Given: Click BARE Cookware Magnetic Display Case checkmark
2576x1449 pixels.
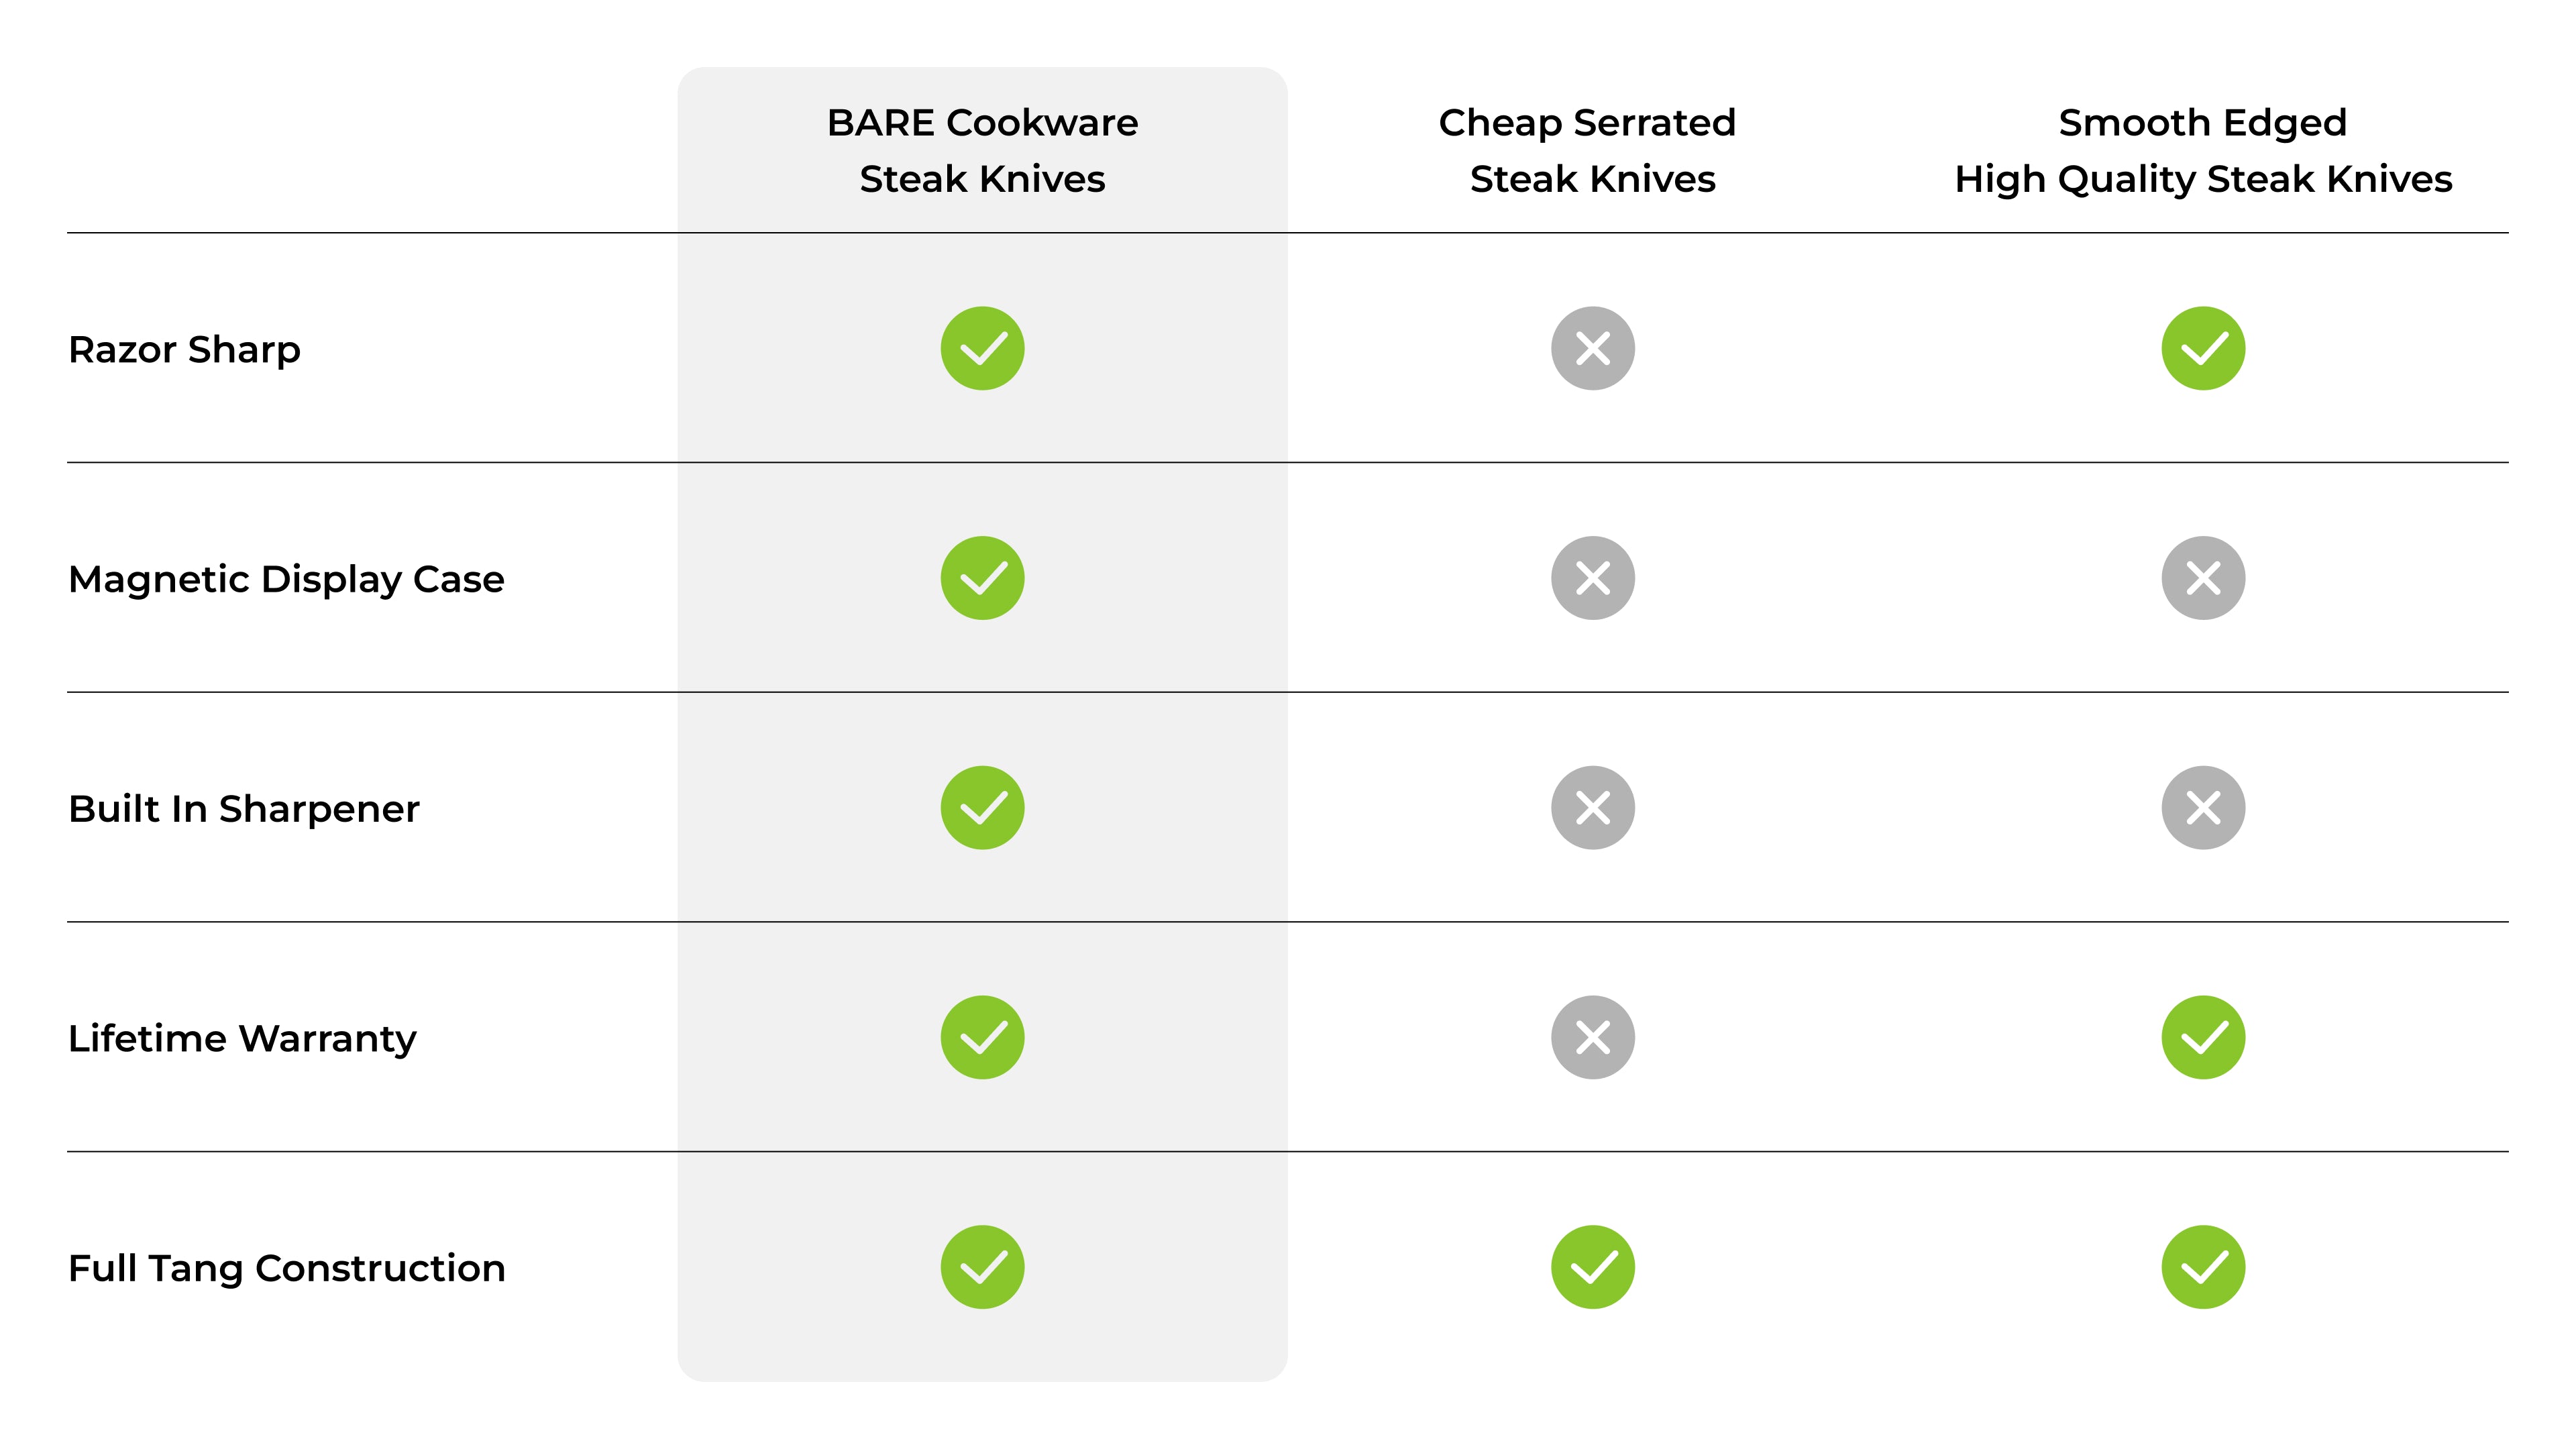Looking at the screenshot, I should (982, 578).
